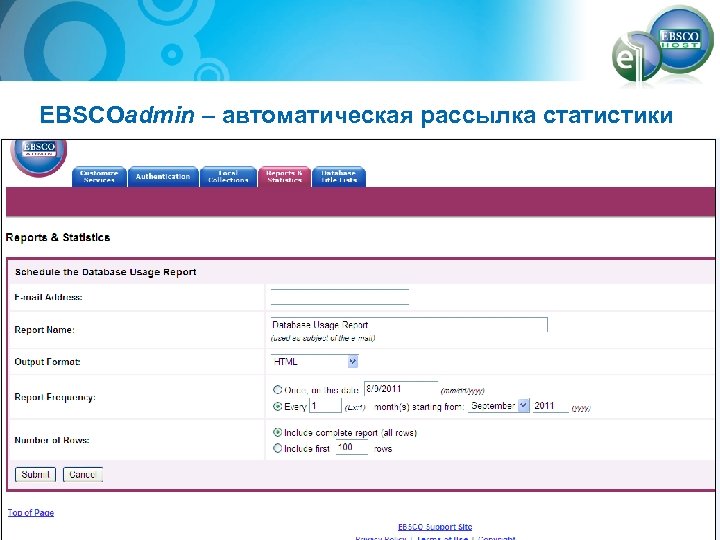Click the starting year field 2011

[x=551, y=406]
